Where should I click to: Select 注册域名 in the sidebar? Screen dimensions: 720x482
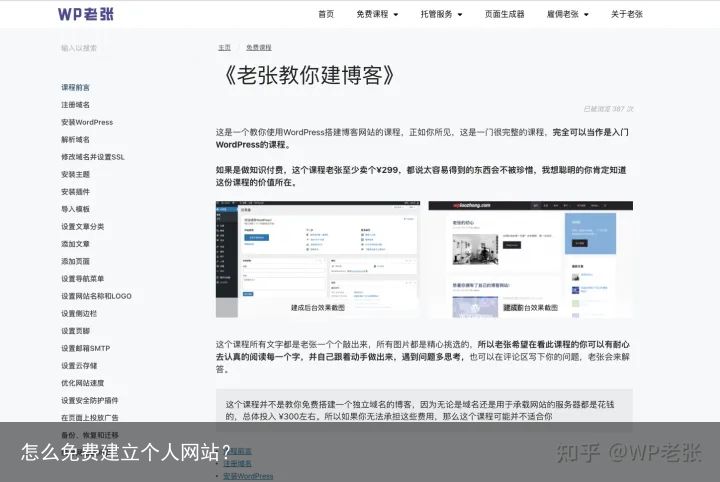pyautogui.click(x=75, y=105)
